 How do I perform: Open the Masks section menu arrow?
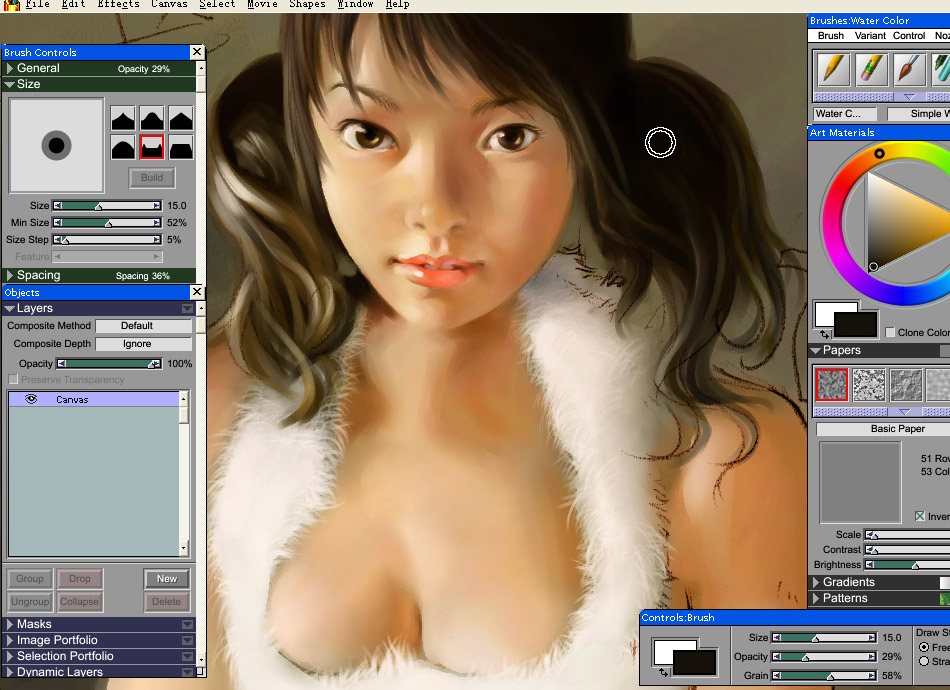pyautogui.click(x=187, y=625)
